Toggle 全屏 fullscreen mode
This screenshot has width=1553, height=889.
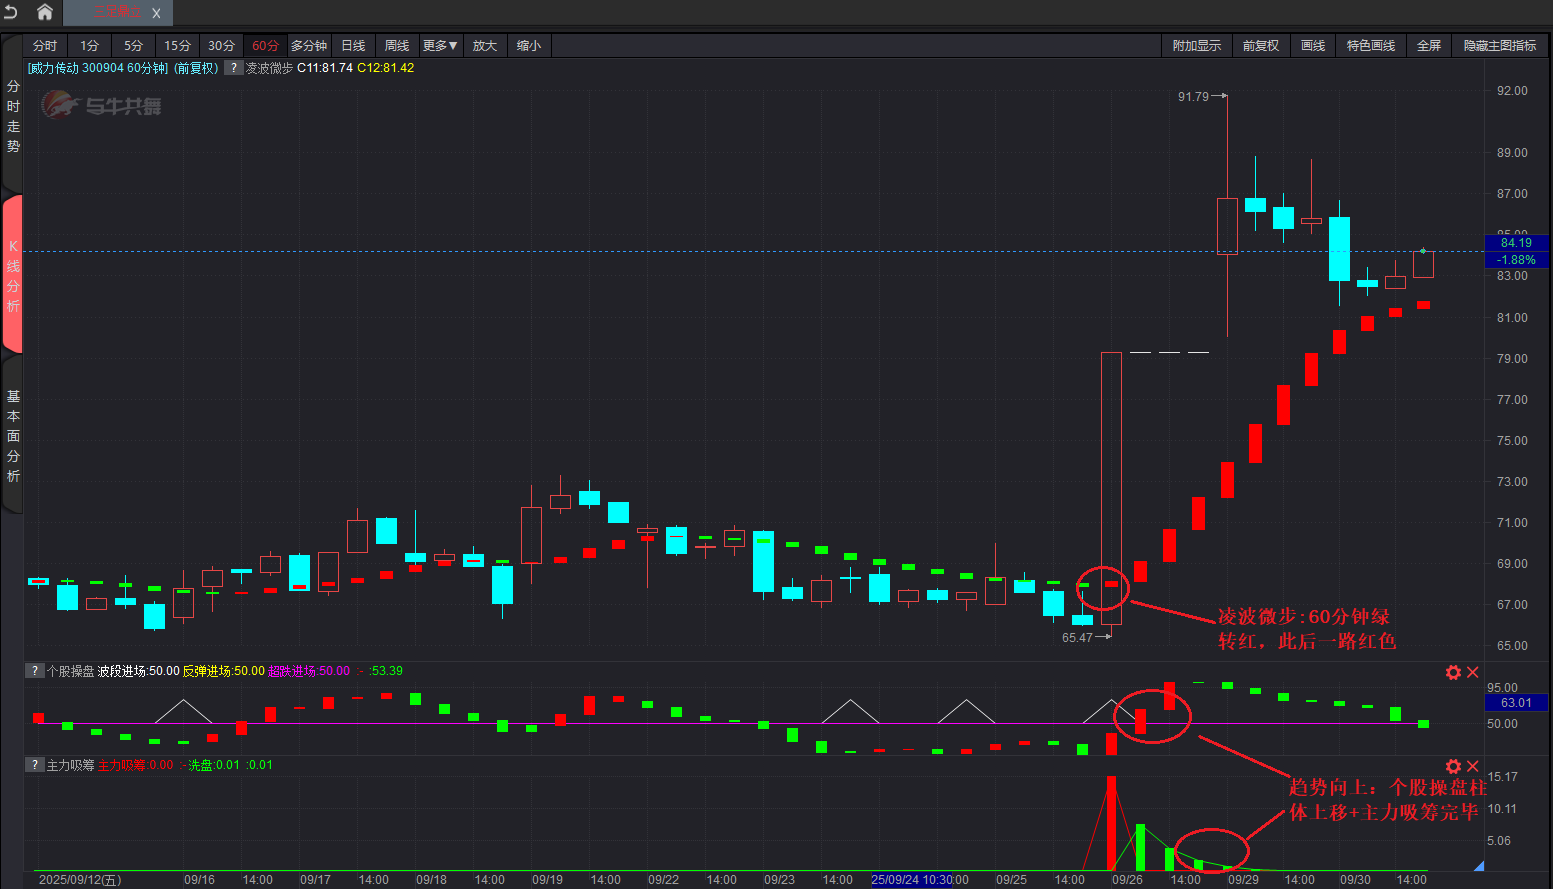pos(1428,46)
